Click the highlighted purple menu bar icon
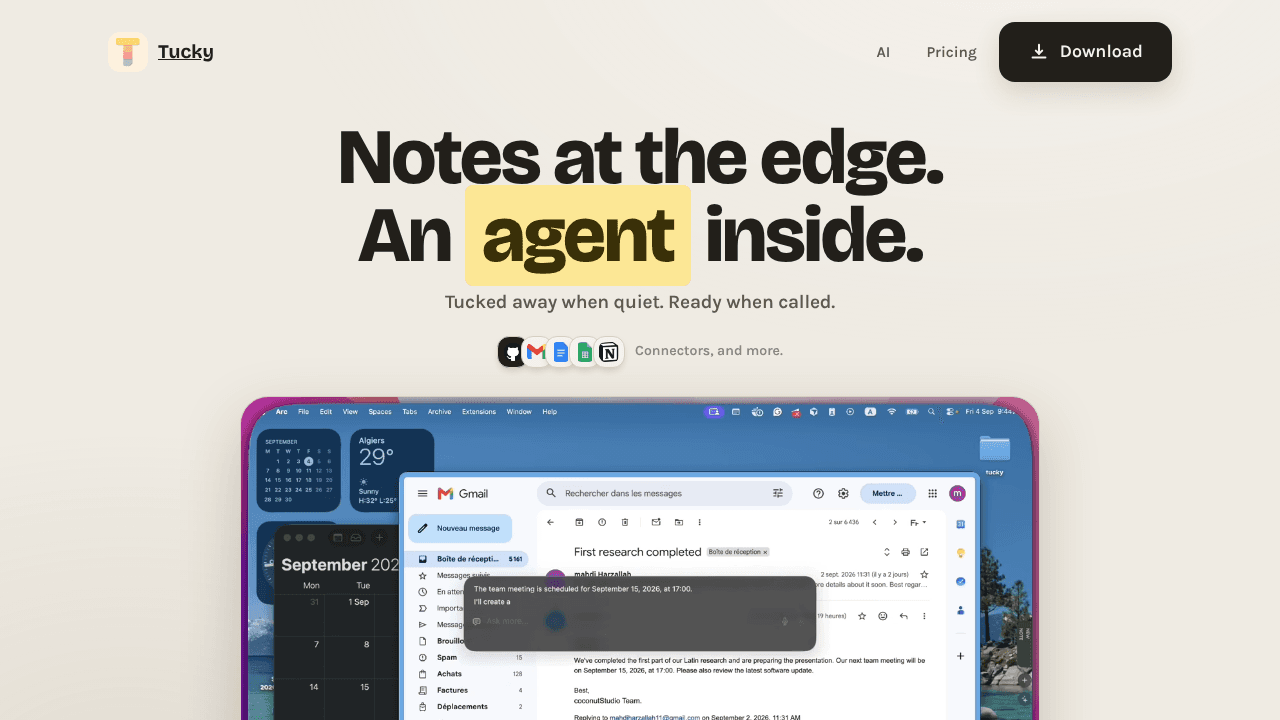The image size is (1280, 720). 713,412
